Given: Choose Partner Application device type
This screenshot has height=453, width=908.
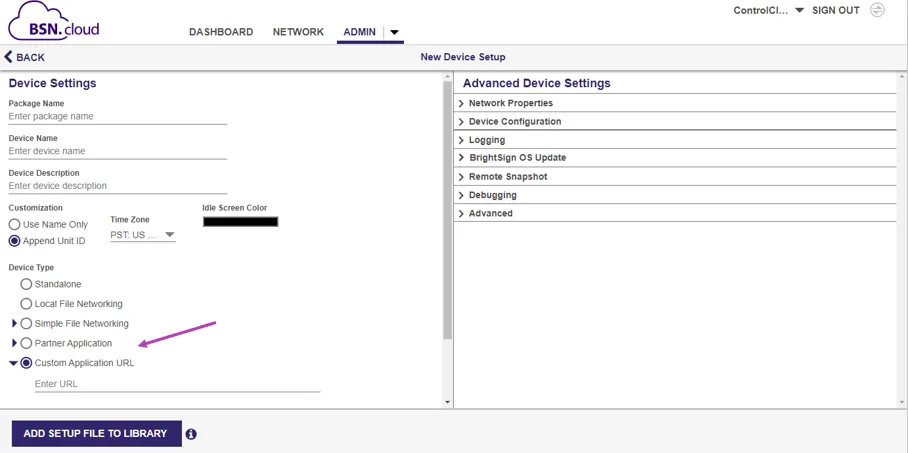Looking at the screenshot, I should point(26,344).
